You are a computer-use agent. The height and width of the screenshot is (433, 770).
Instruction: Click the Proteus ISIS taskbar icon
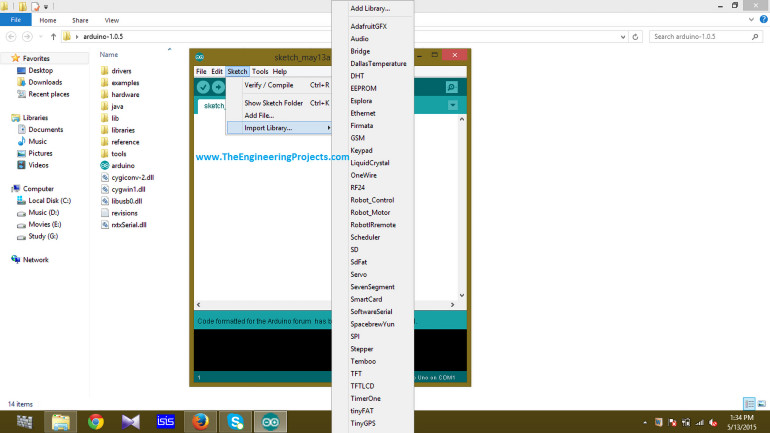(166, 421)
